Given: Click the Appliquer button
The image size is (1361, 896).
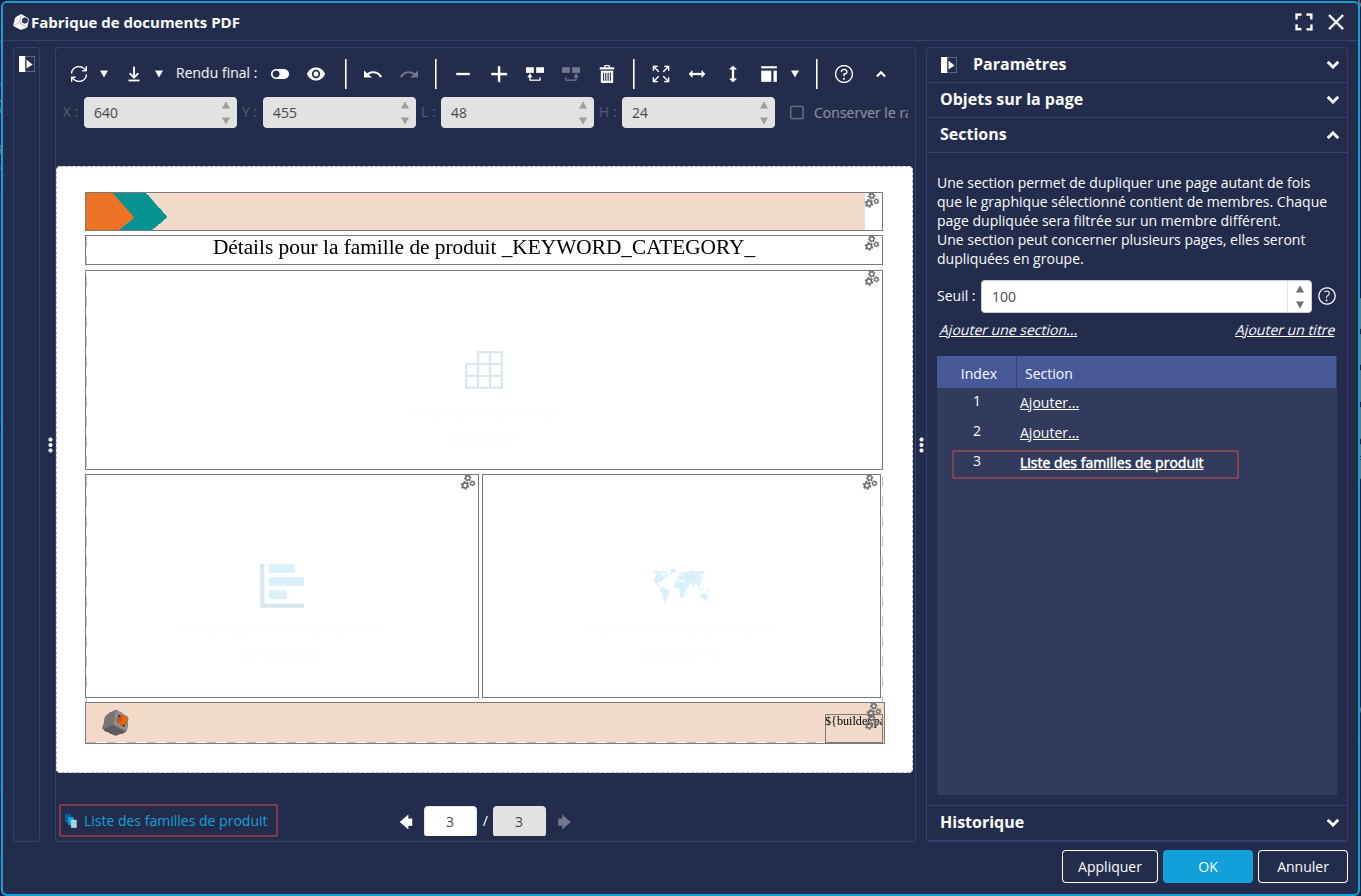Looking at the screenshot, I should (x=1109, y=867).
